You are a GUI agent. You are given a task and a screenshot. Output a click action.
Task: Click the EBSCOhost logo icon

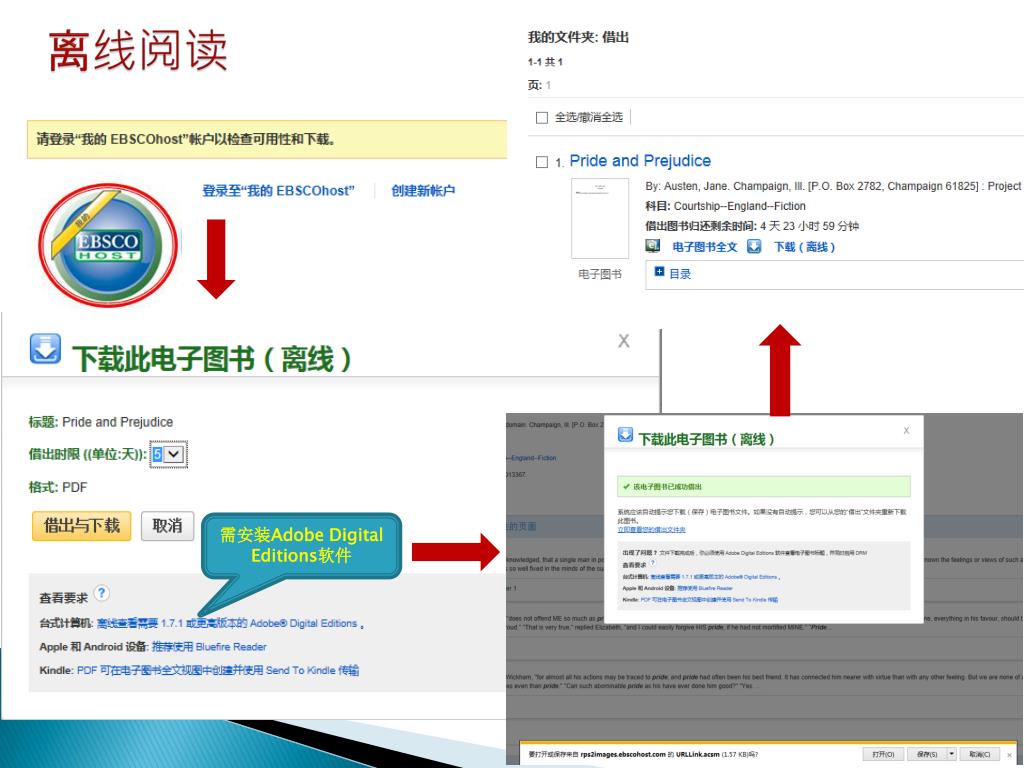[108, 245]
